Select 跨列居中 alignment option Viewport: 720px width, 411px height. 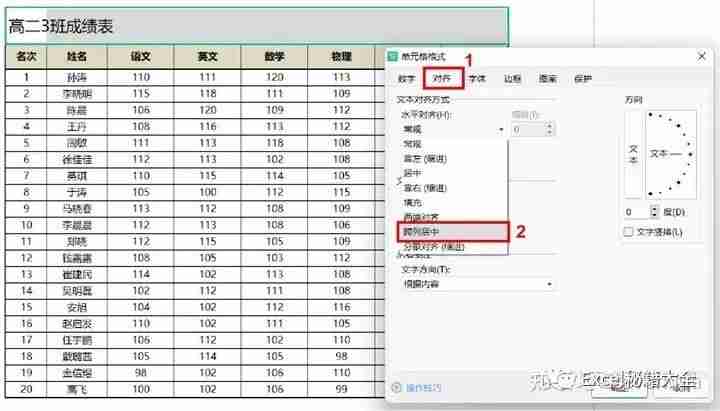click(453, 232)
